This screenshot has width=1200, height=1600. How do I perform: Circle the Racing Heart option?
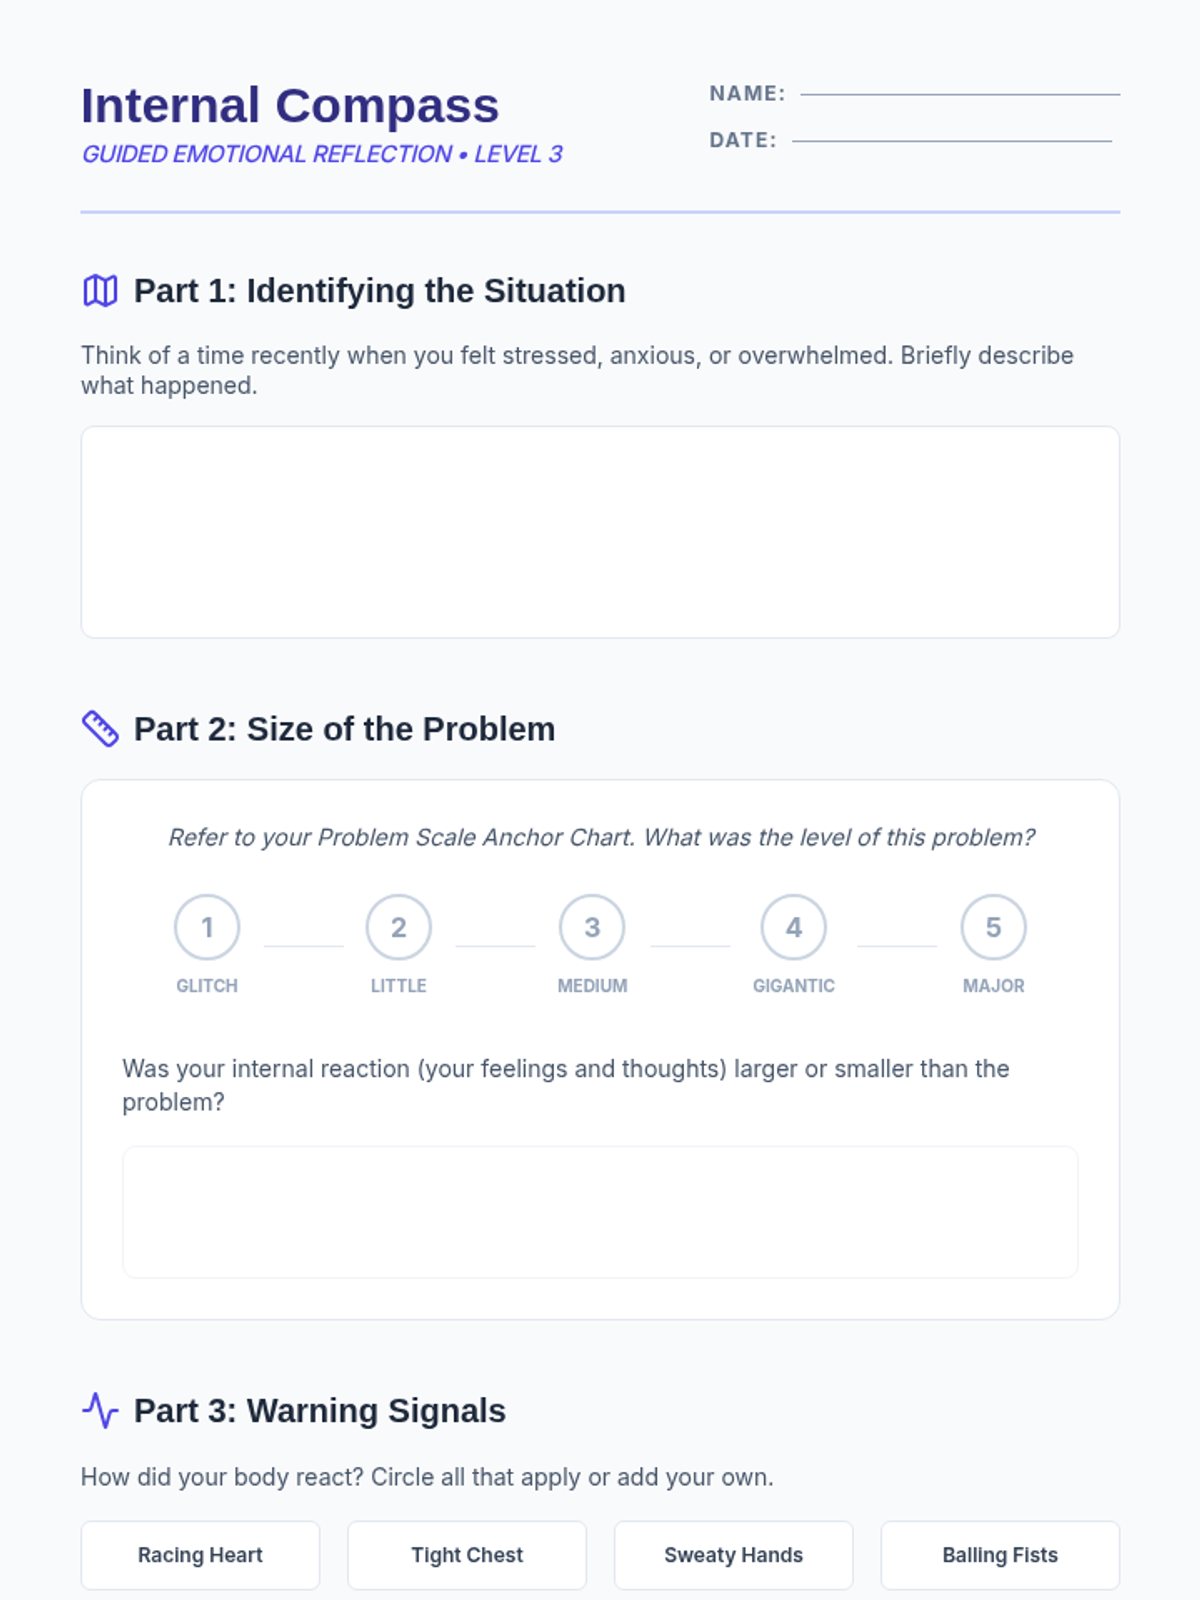200,1555
